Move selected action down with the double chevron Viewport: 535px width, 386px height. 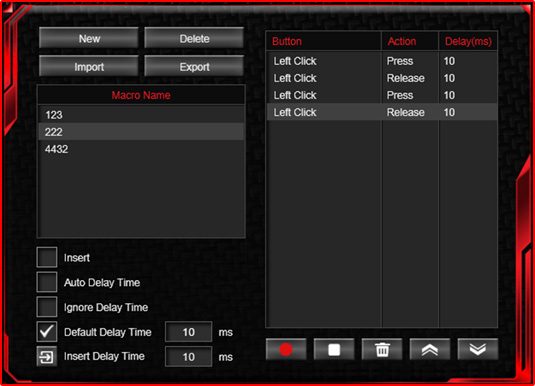(x=478, y=349)
